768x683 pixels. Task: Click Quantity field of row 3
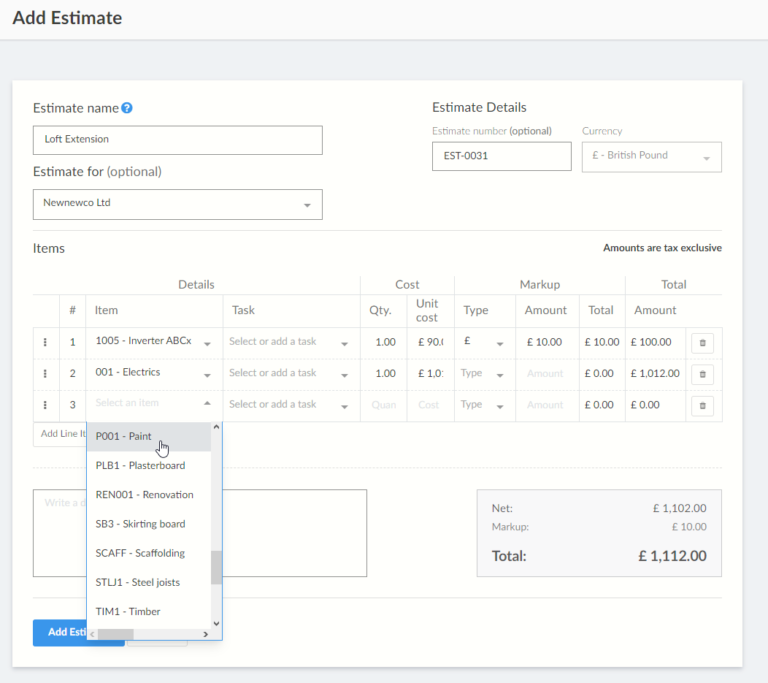(x=384, y=405)
